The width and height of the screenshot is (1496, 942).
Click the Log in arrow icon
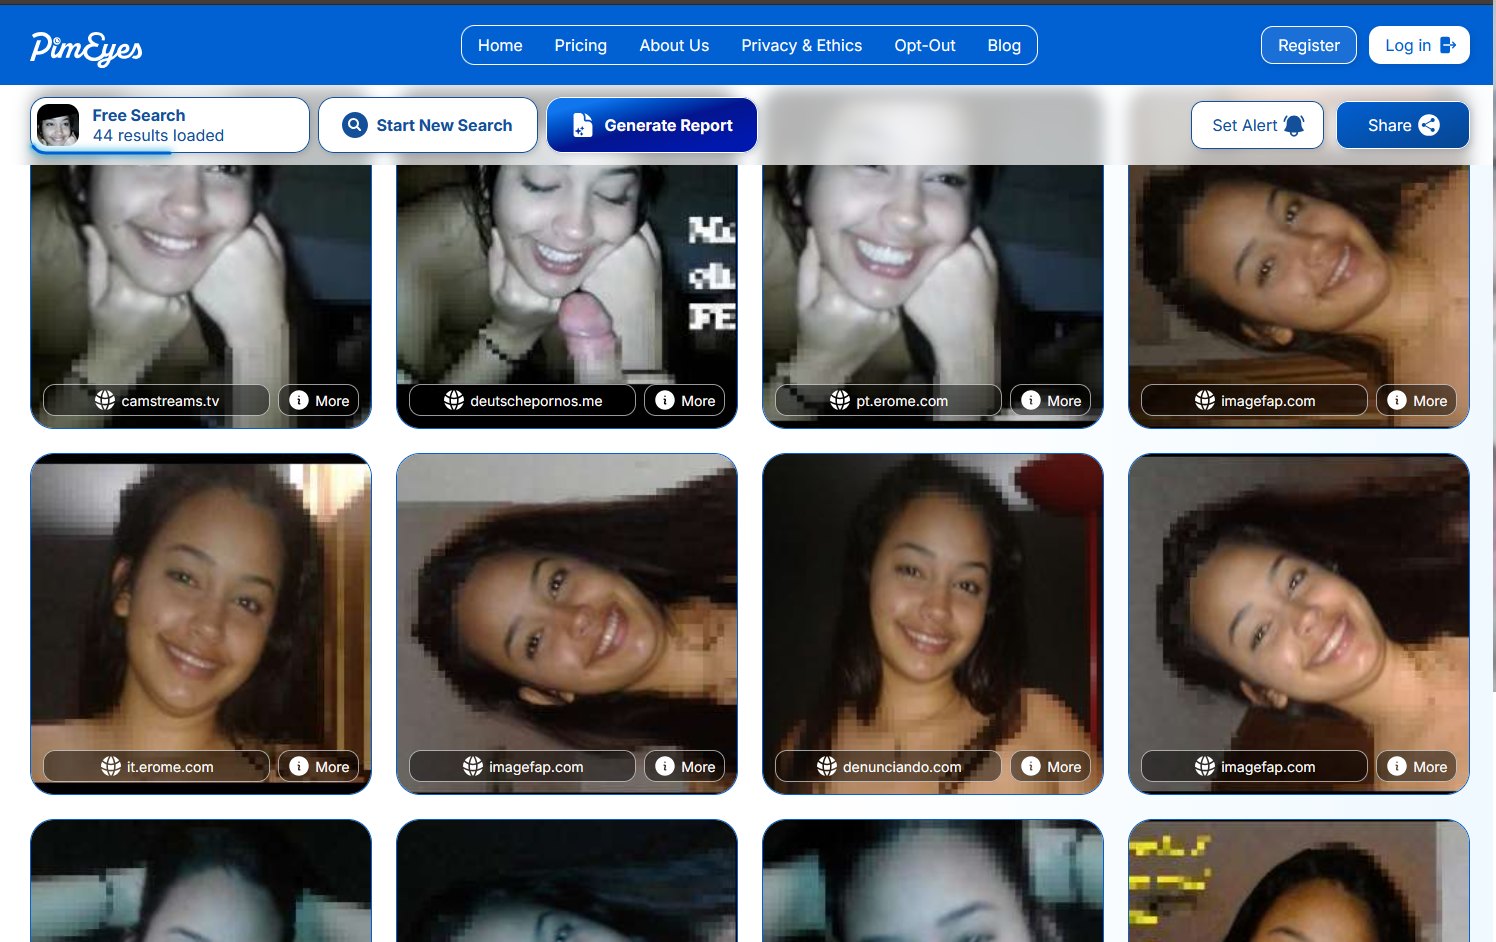point(1448,45)
